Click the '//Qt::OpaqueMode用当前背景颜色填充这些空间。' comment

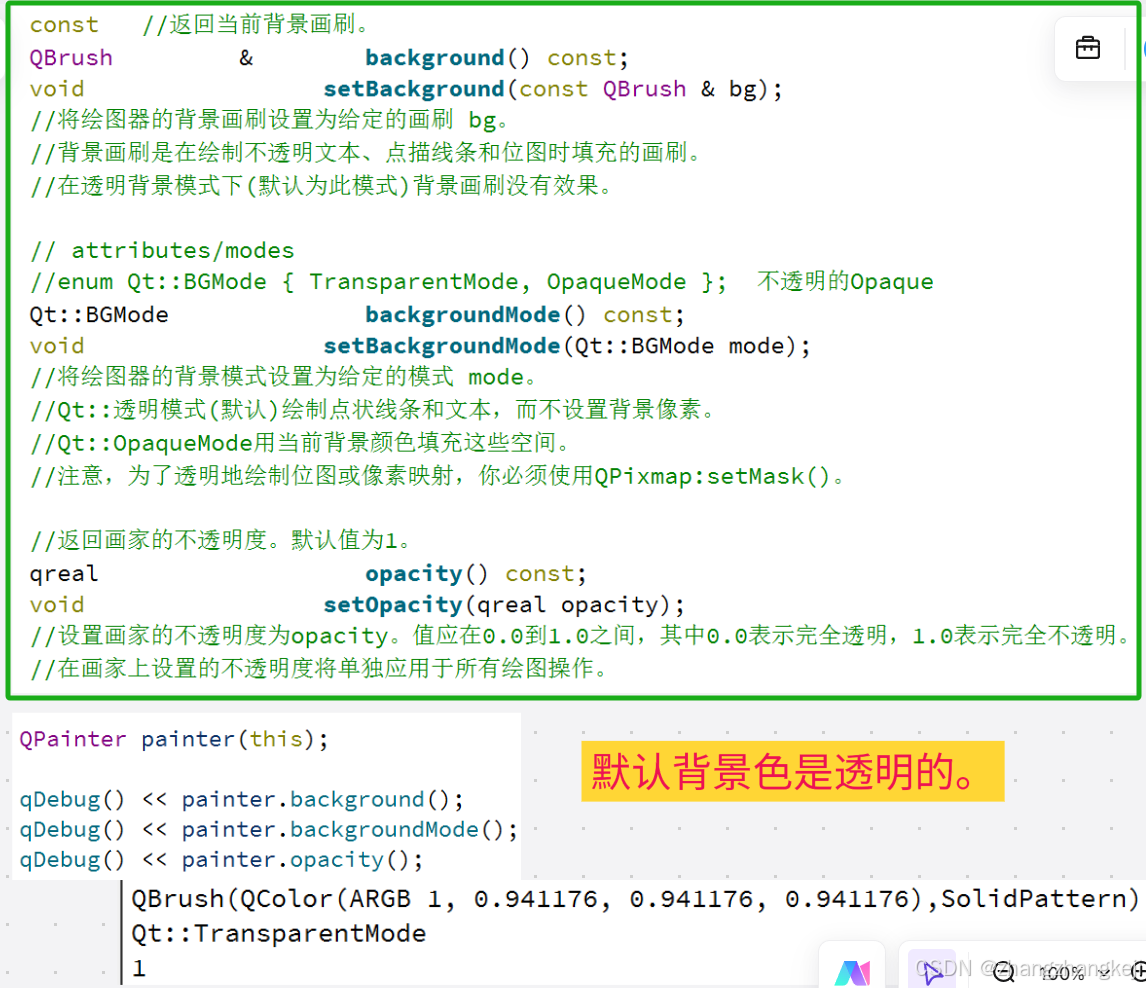click(x=300, y=443)
